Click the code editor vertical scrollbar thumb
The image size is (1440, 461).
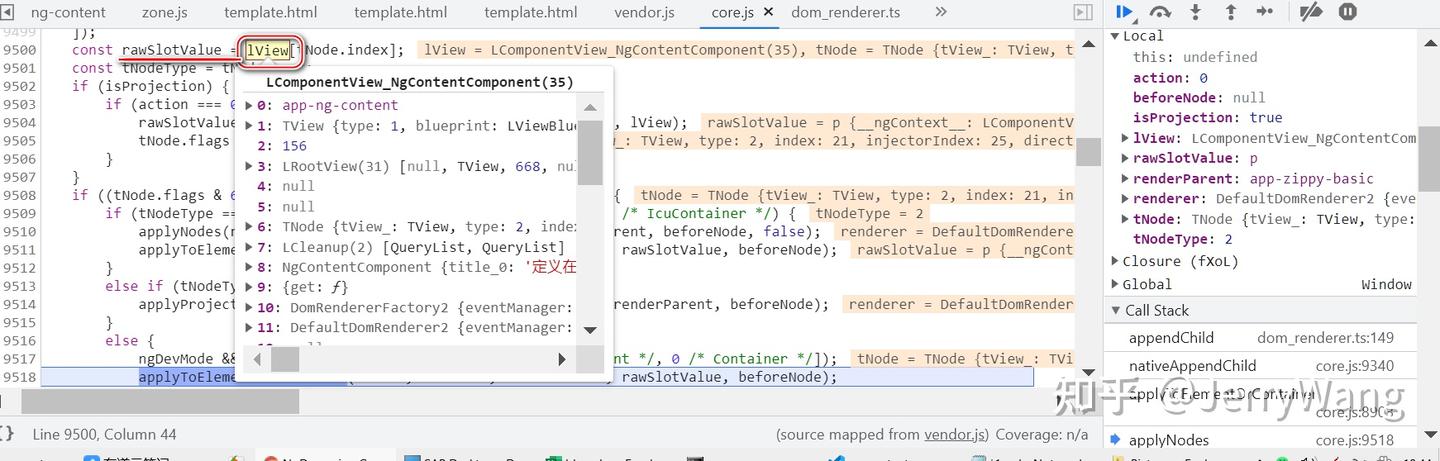tap(1089, 152)
